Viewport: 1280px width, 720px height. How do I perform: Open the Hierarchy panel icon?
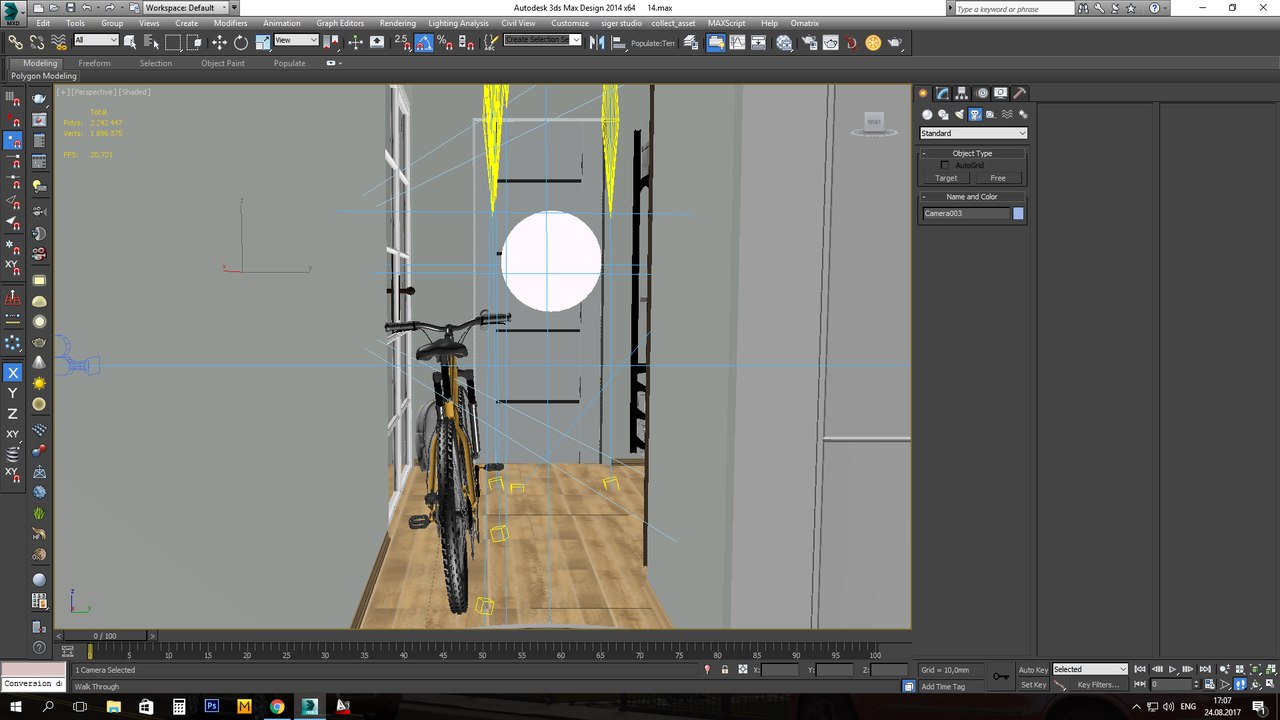click(962, 93)
